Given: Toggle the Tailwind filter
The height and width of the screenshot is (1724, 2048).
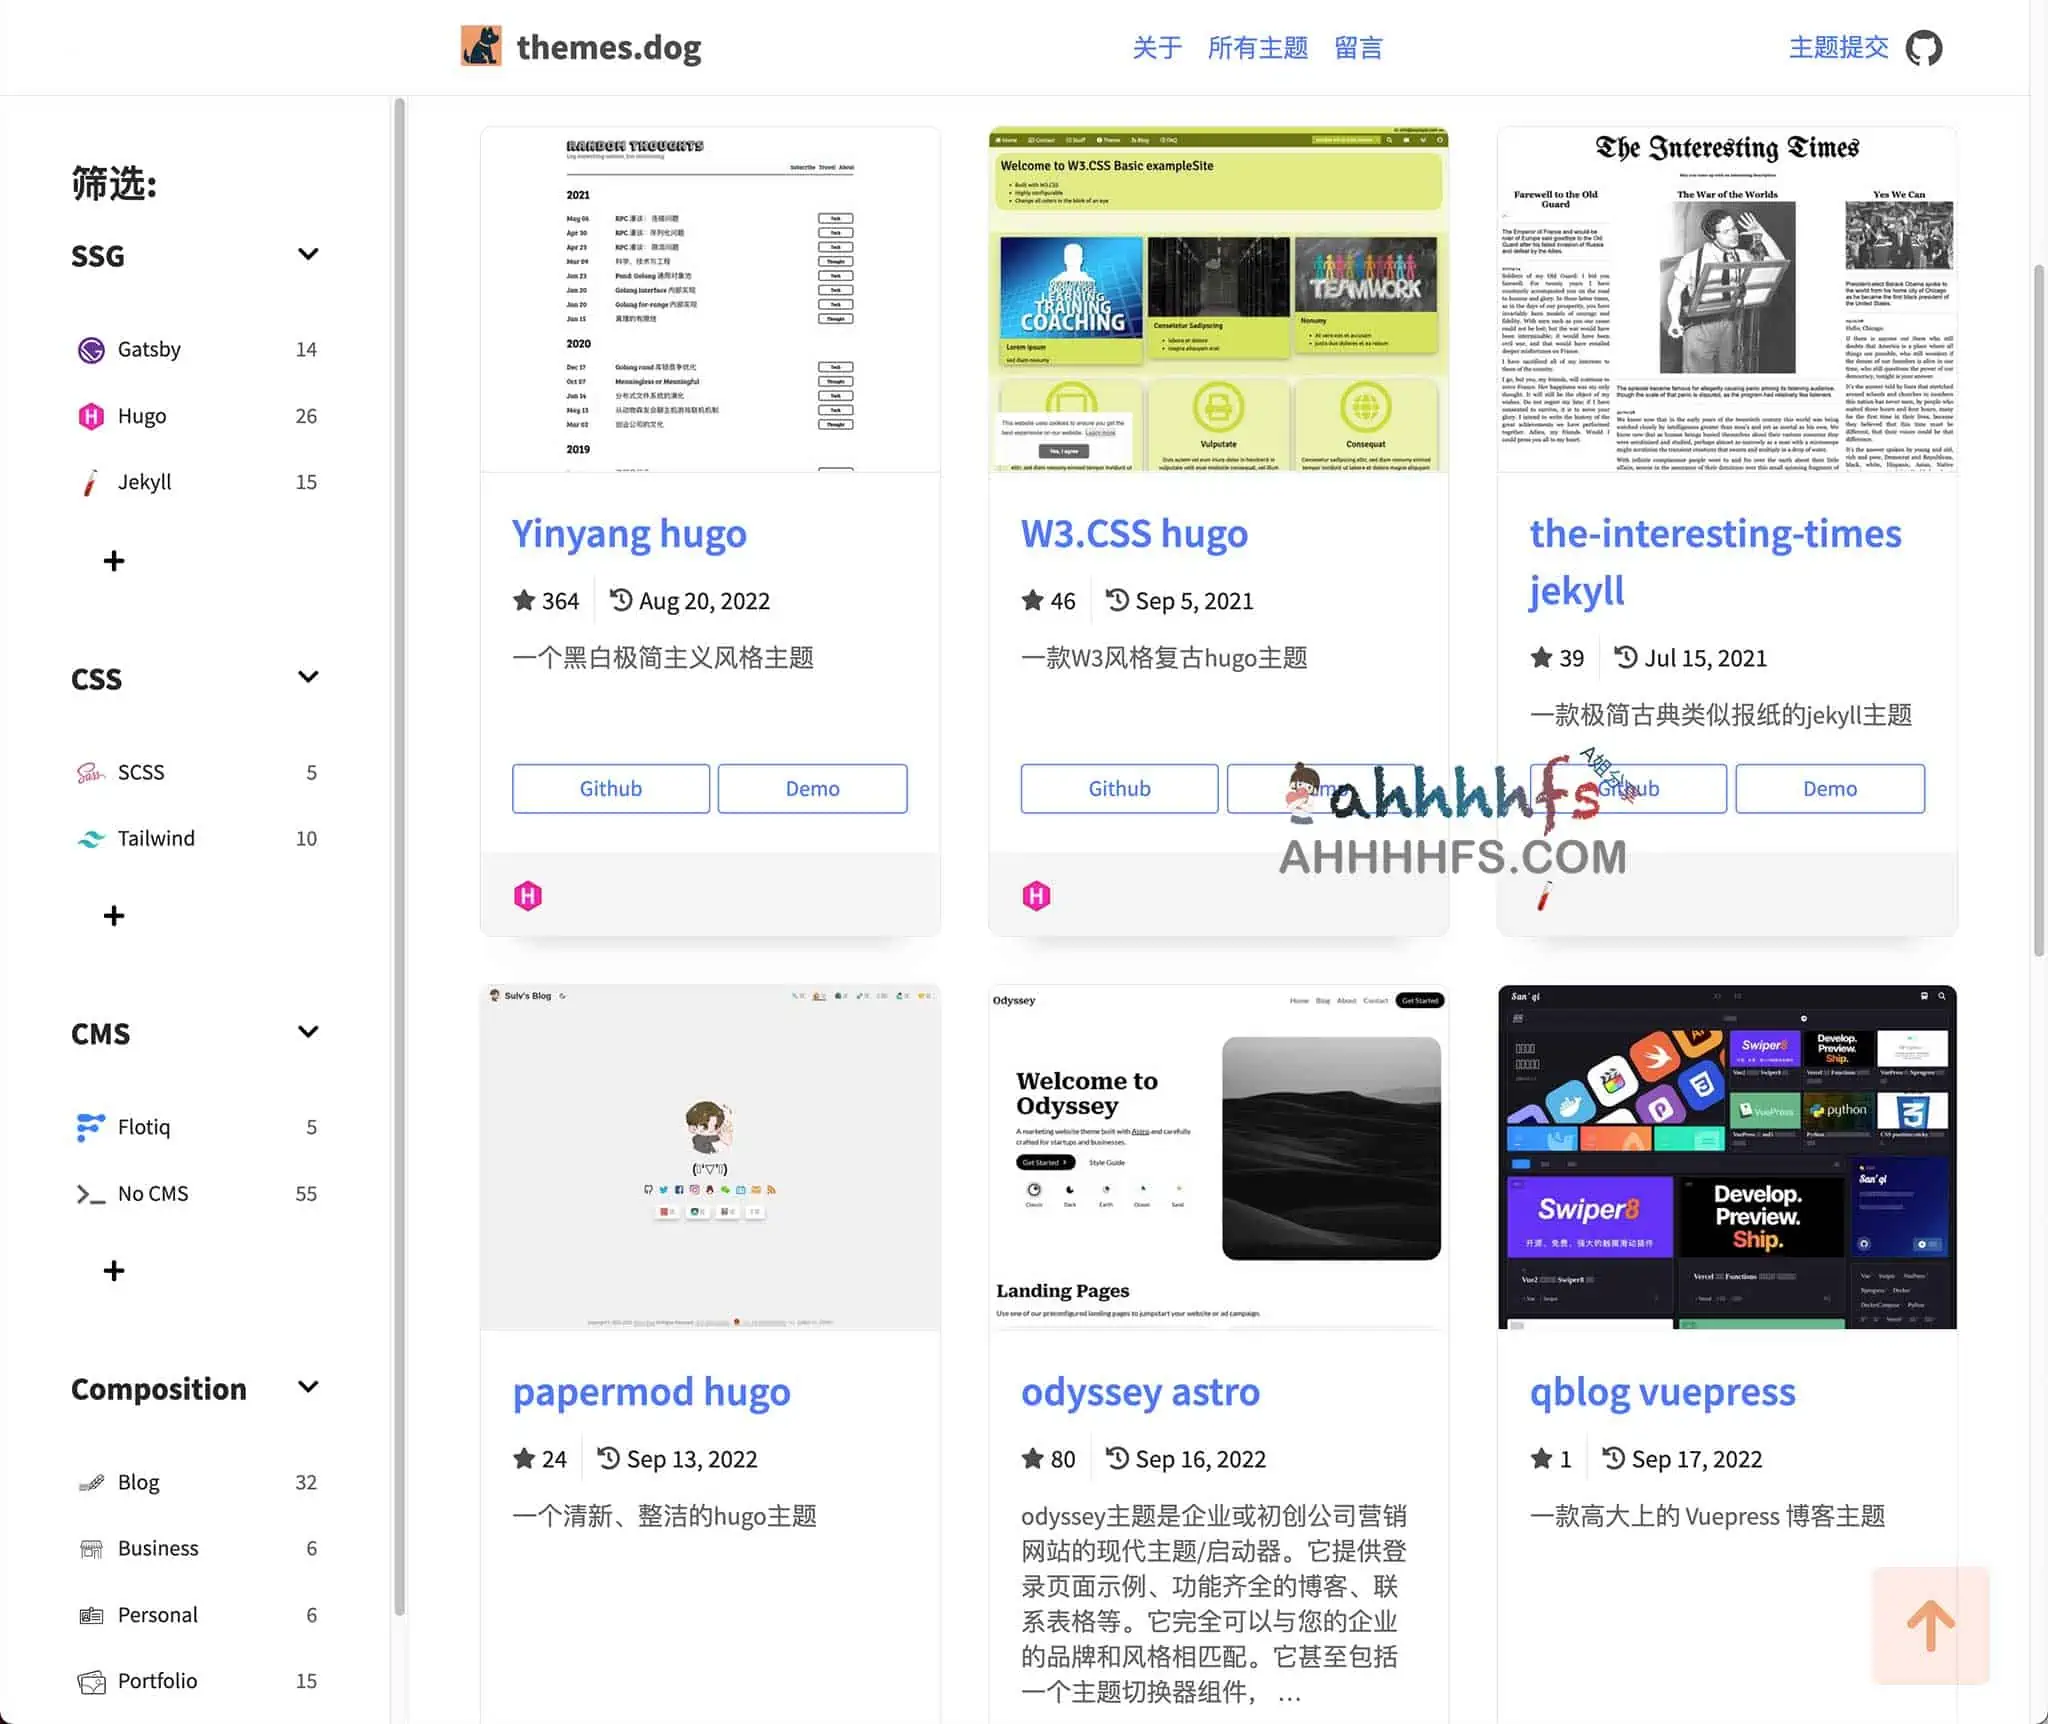Looking at the screenshot, I should click(x=156, y=838).
